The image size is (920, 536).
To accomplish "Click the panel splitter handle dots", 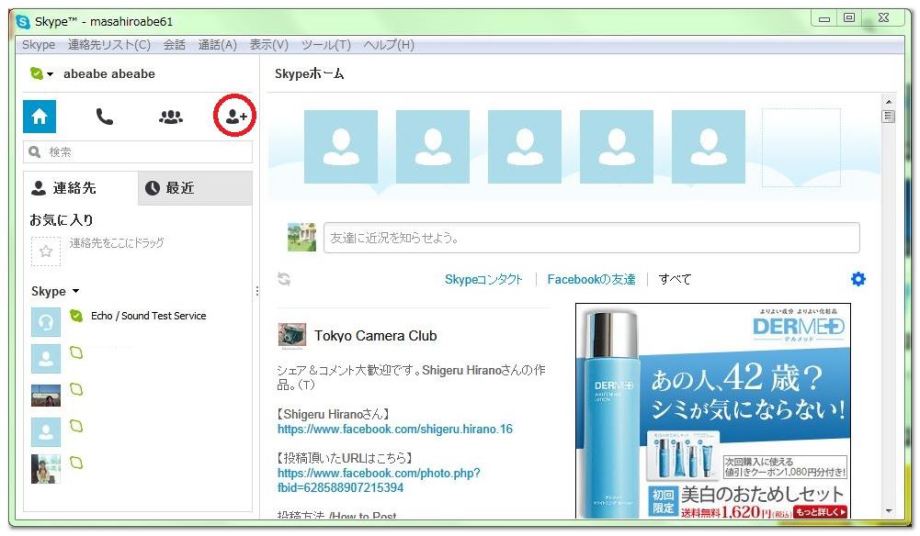I will point(257,291).
